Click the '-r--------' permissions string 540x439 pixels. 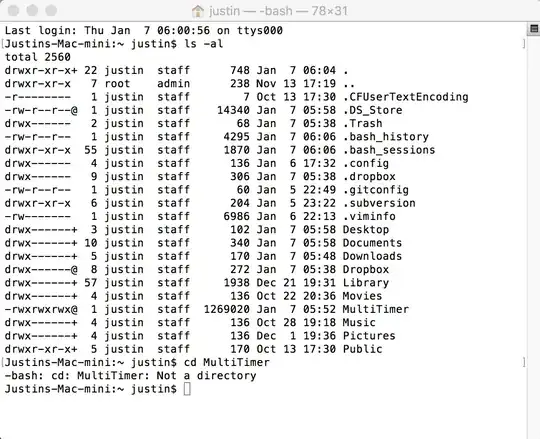pyautogui.click(x=38, y=97)
